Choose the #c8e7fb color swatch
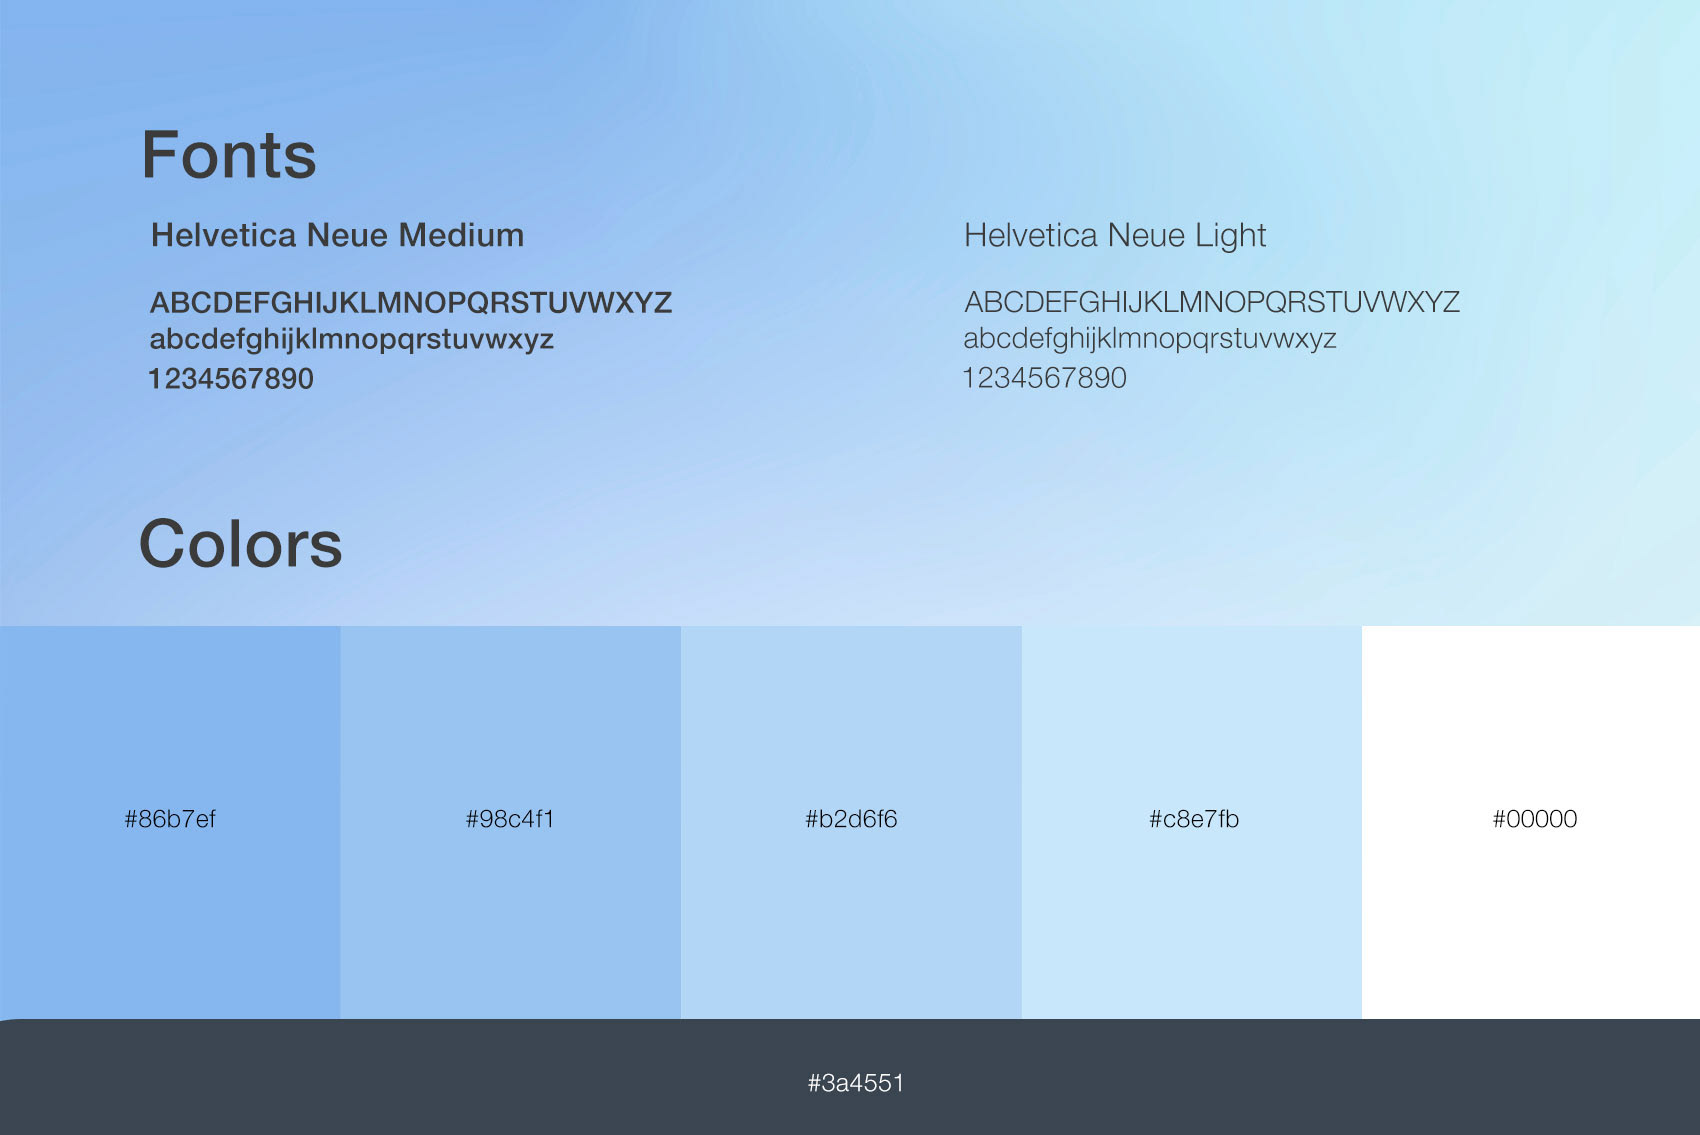Viewport: 1700px width, 1135px height. pos(1192,822)
